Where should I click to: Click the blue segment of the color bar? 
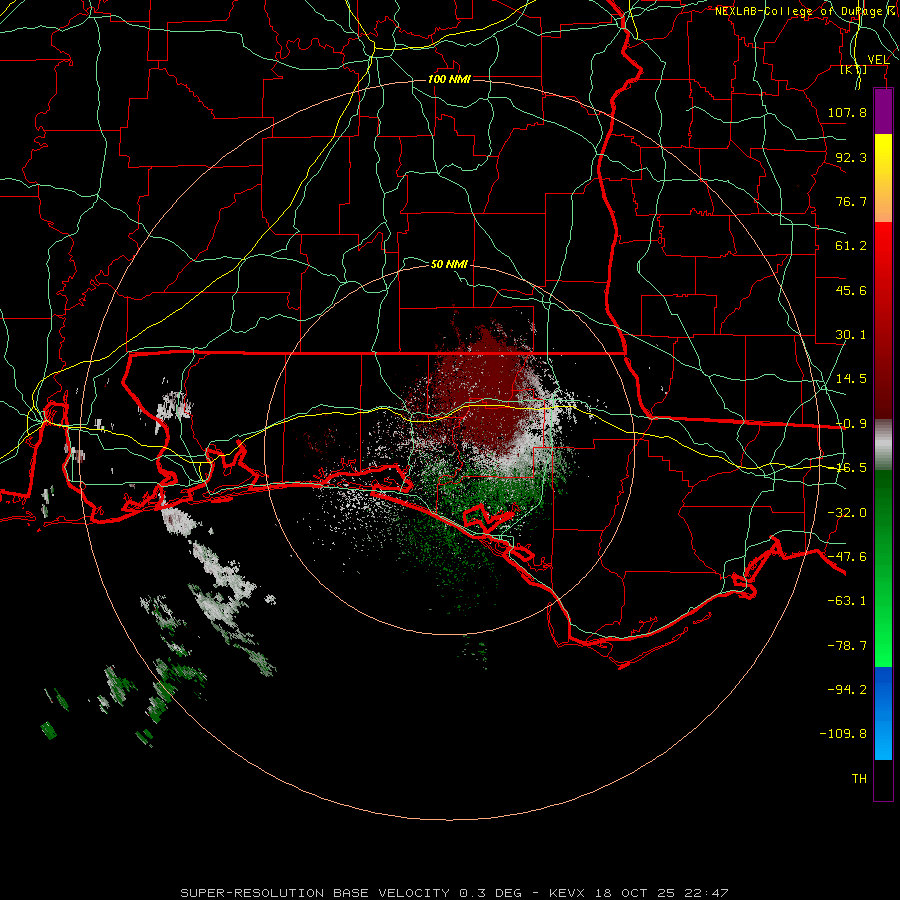(883, 713)
